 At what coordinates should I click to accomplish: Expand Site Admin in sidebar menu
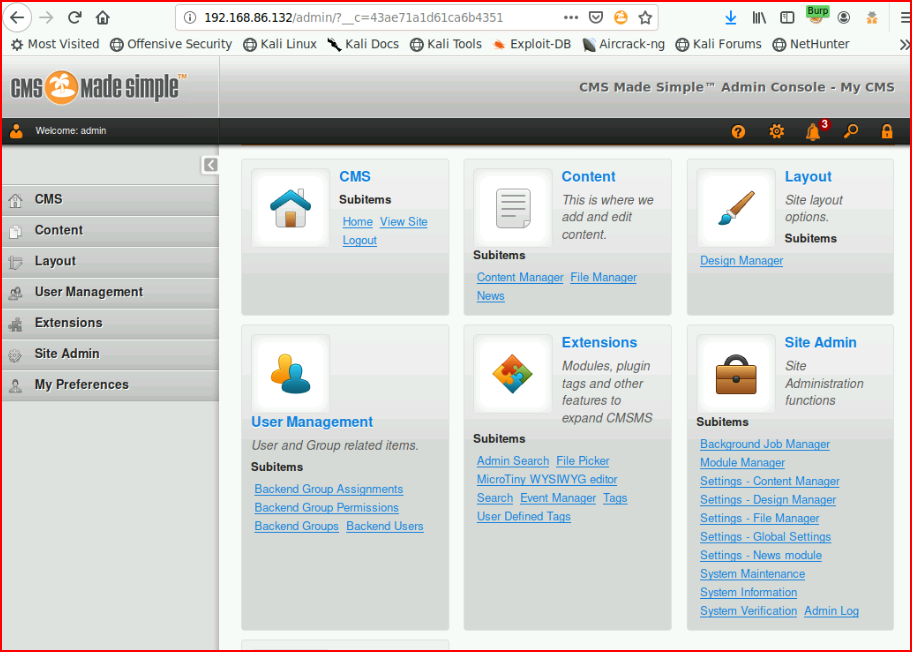111,354
